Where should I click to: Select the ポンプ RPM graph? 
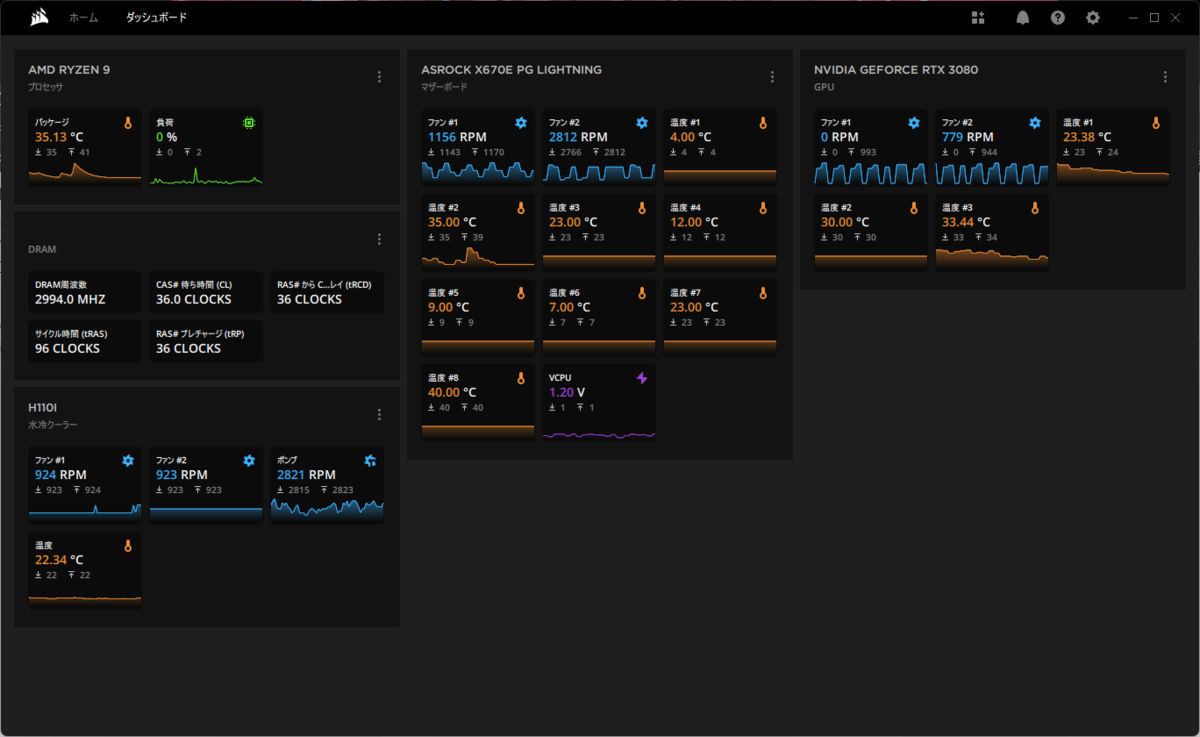(327, 510)
